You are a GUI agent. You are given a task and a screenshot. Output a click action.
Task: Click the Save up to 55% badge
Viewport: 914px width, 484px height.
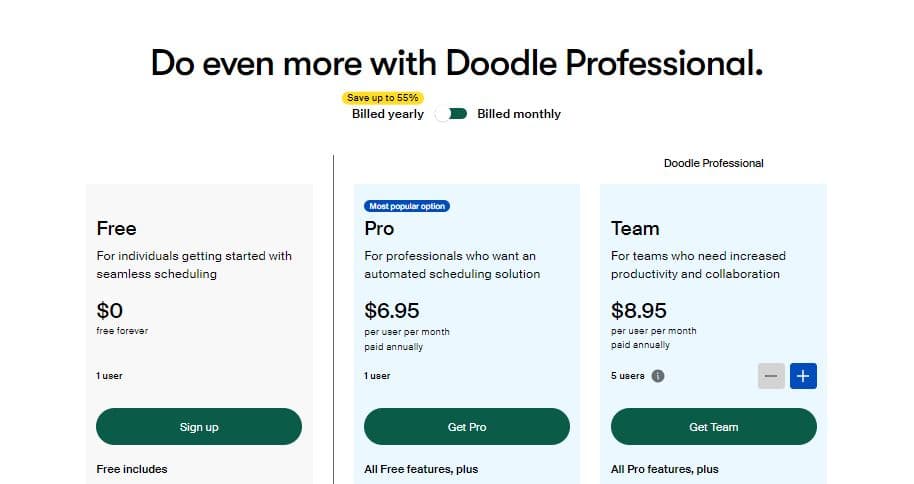click(x=383, y=98)
